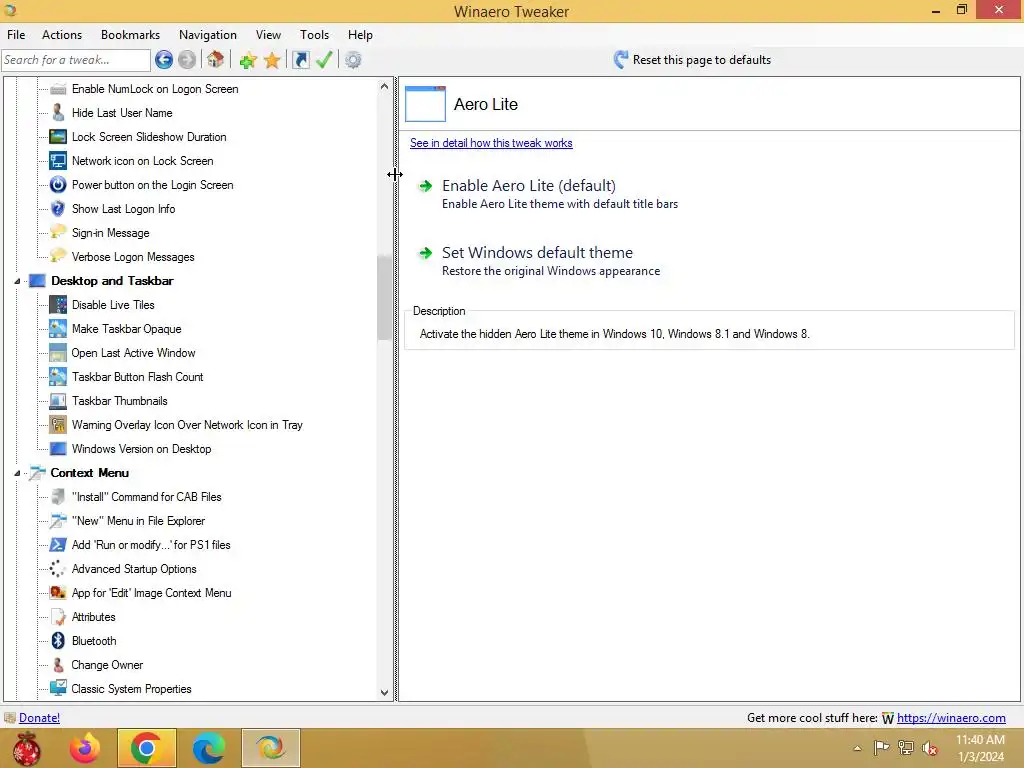Click the PowerShell PS1 files tree icon

58,545
